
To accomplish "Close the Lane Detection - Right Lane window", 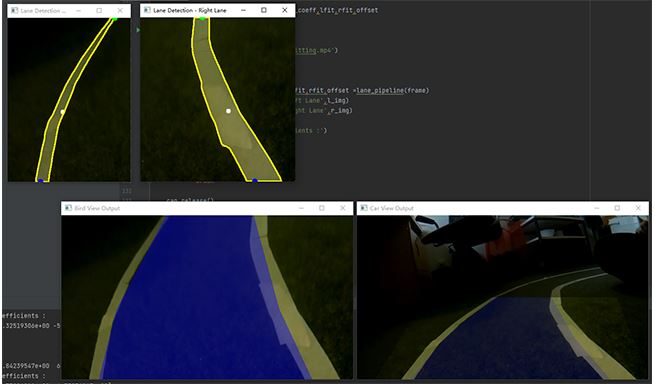I will point(284,10).
